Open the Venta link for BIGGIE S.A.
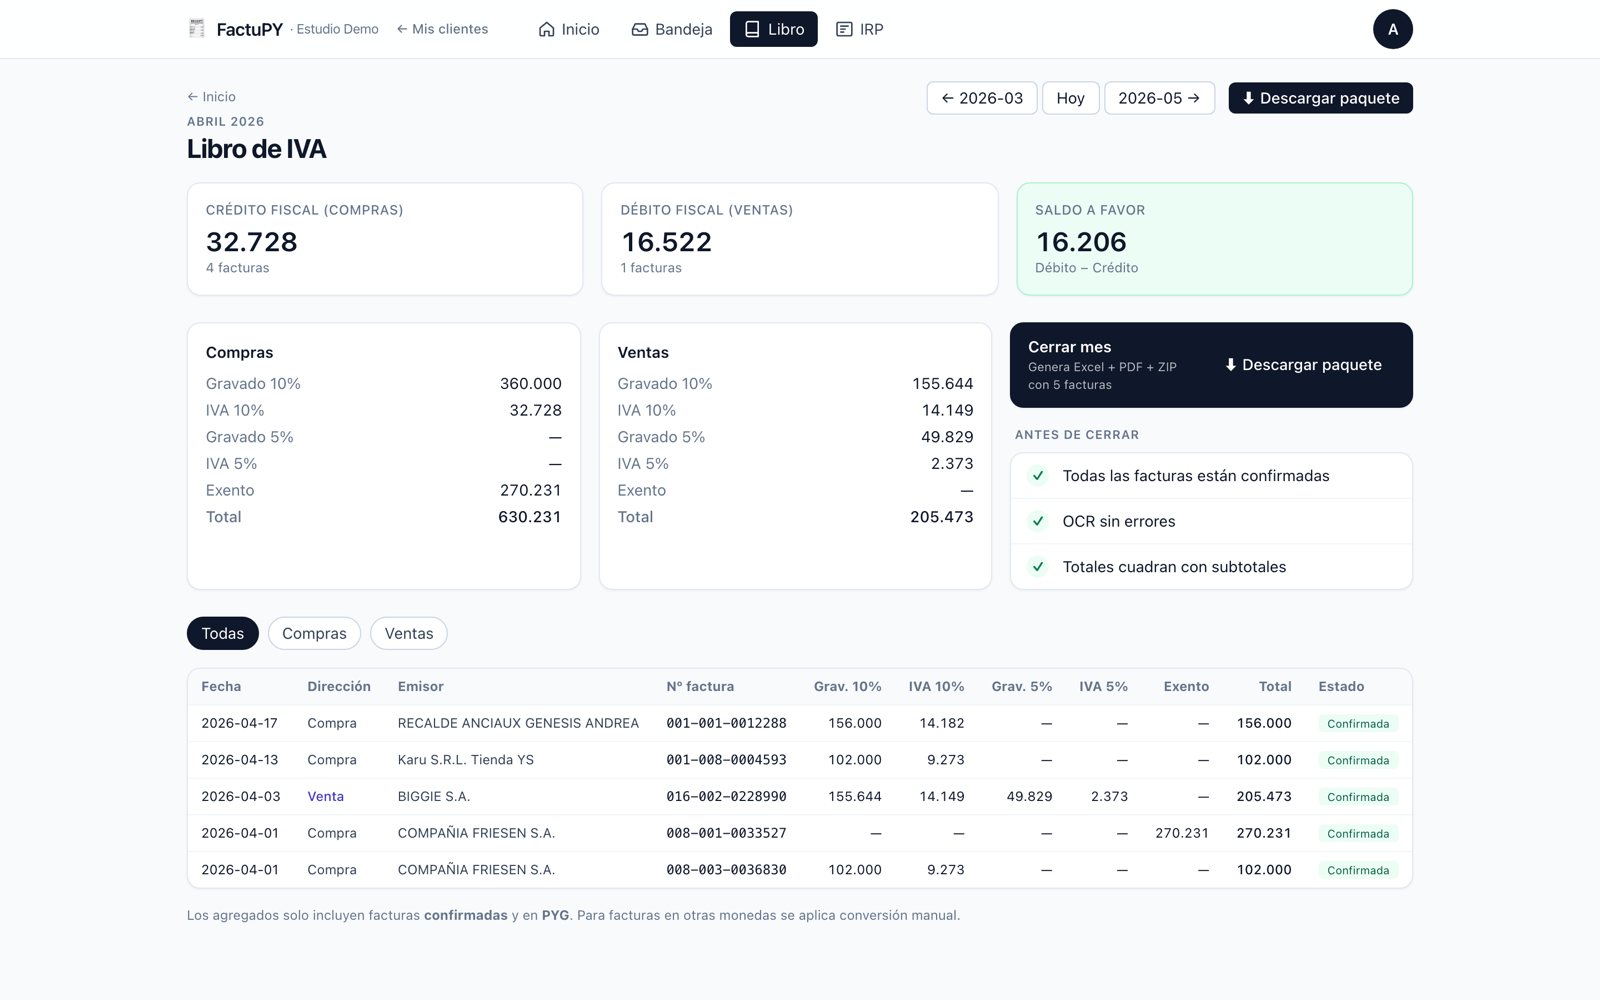The image size is (1600, 1000). 325,797
